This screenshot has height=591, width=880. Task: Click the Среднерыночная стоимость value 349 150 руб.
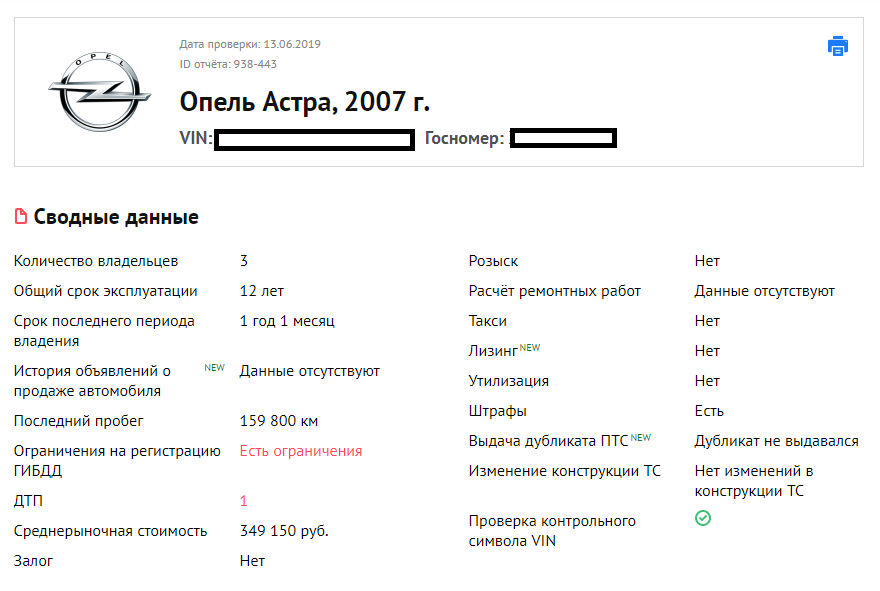tap(284, 531)
